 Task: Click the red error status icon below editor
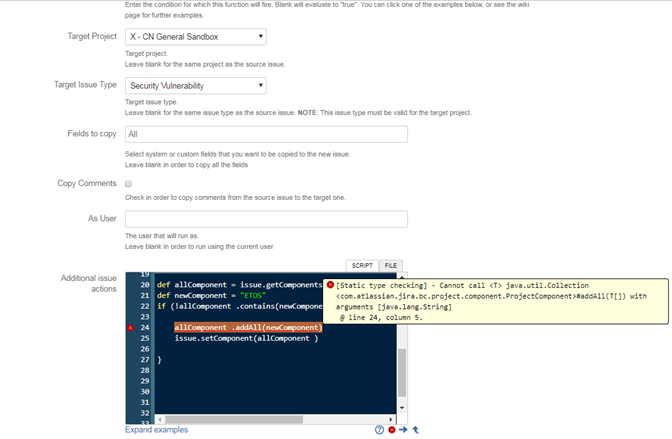point(392,430)
